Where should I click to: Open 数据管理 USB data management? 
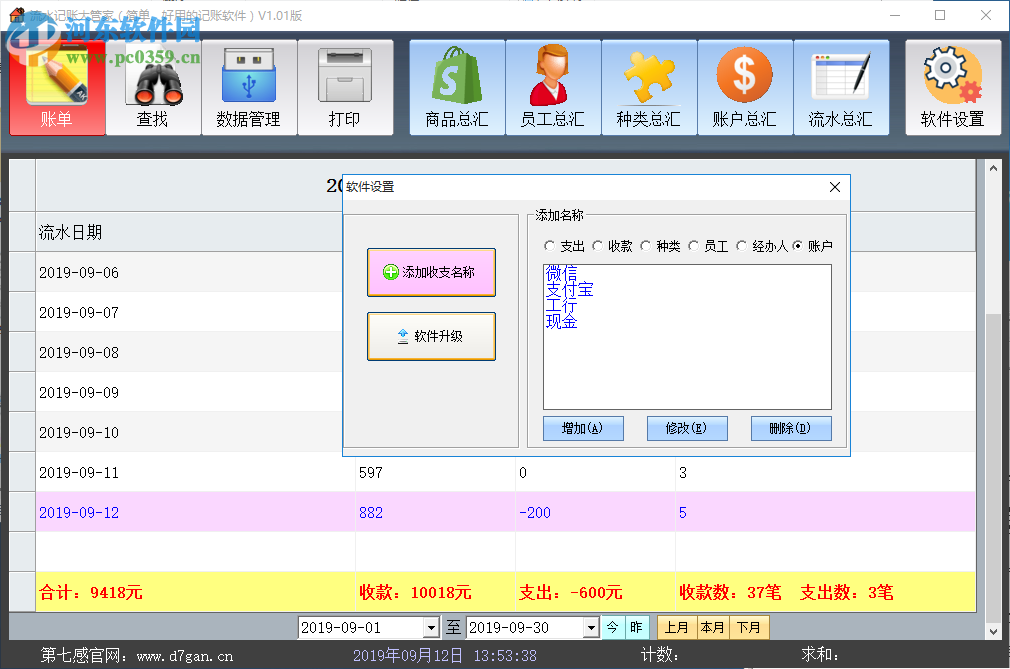[249, 88]
